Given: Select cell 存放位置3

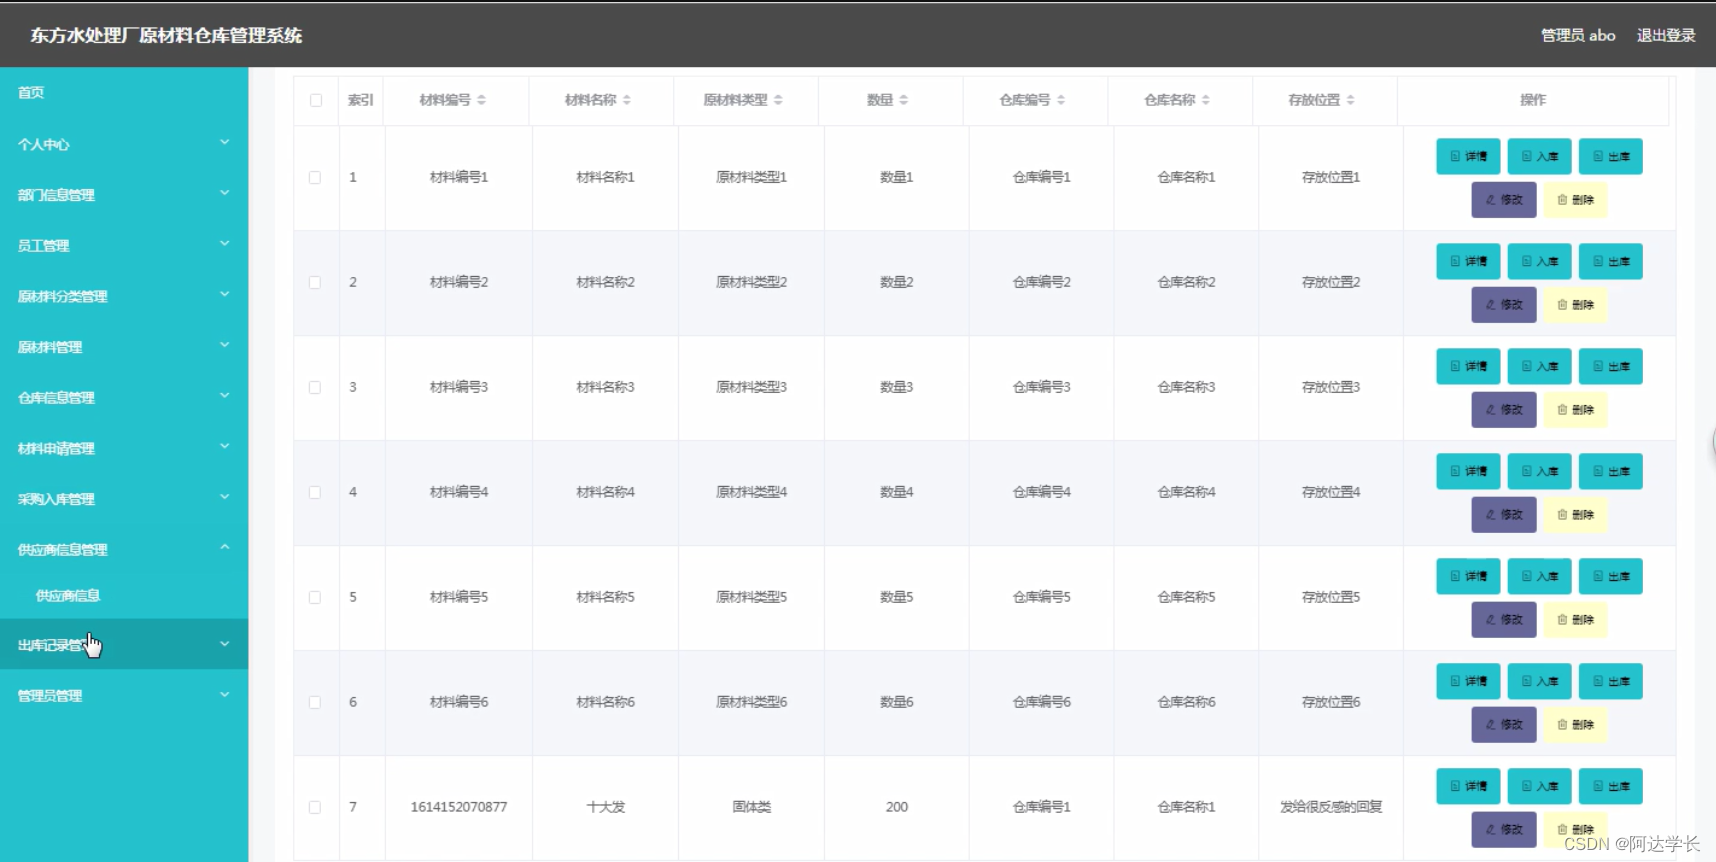Looking at the screenshot, I should pos(1331,387).
